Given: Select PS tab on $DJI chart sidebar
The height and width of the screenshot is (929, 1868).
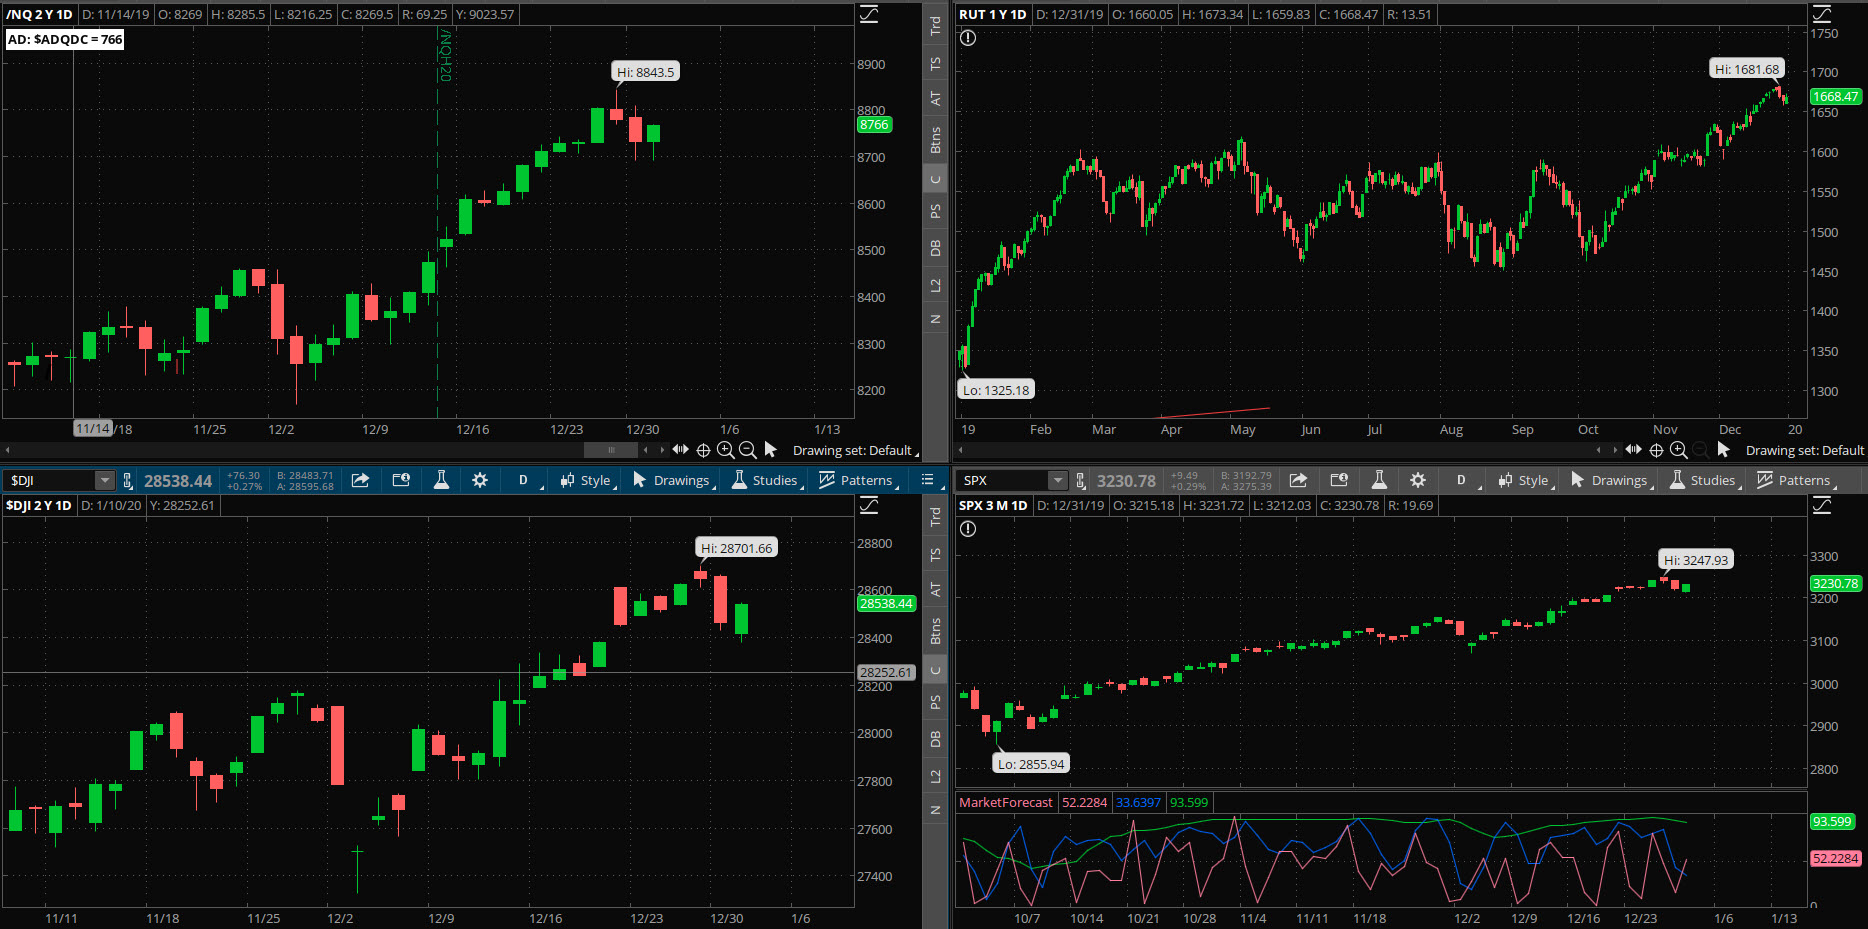Looking at the screenshot, I should pos(935,702).
